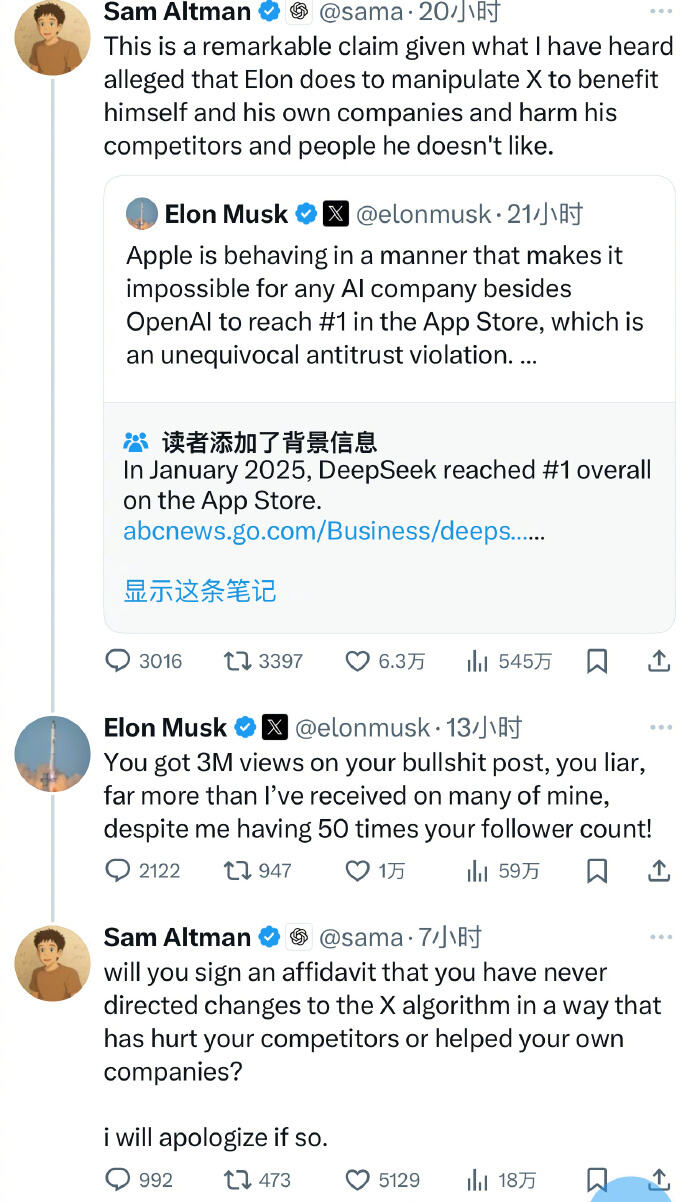Share Sam Altman's quote post

coord(659,661)
